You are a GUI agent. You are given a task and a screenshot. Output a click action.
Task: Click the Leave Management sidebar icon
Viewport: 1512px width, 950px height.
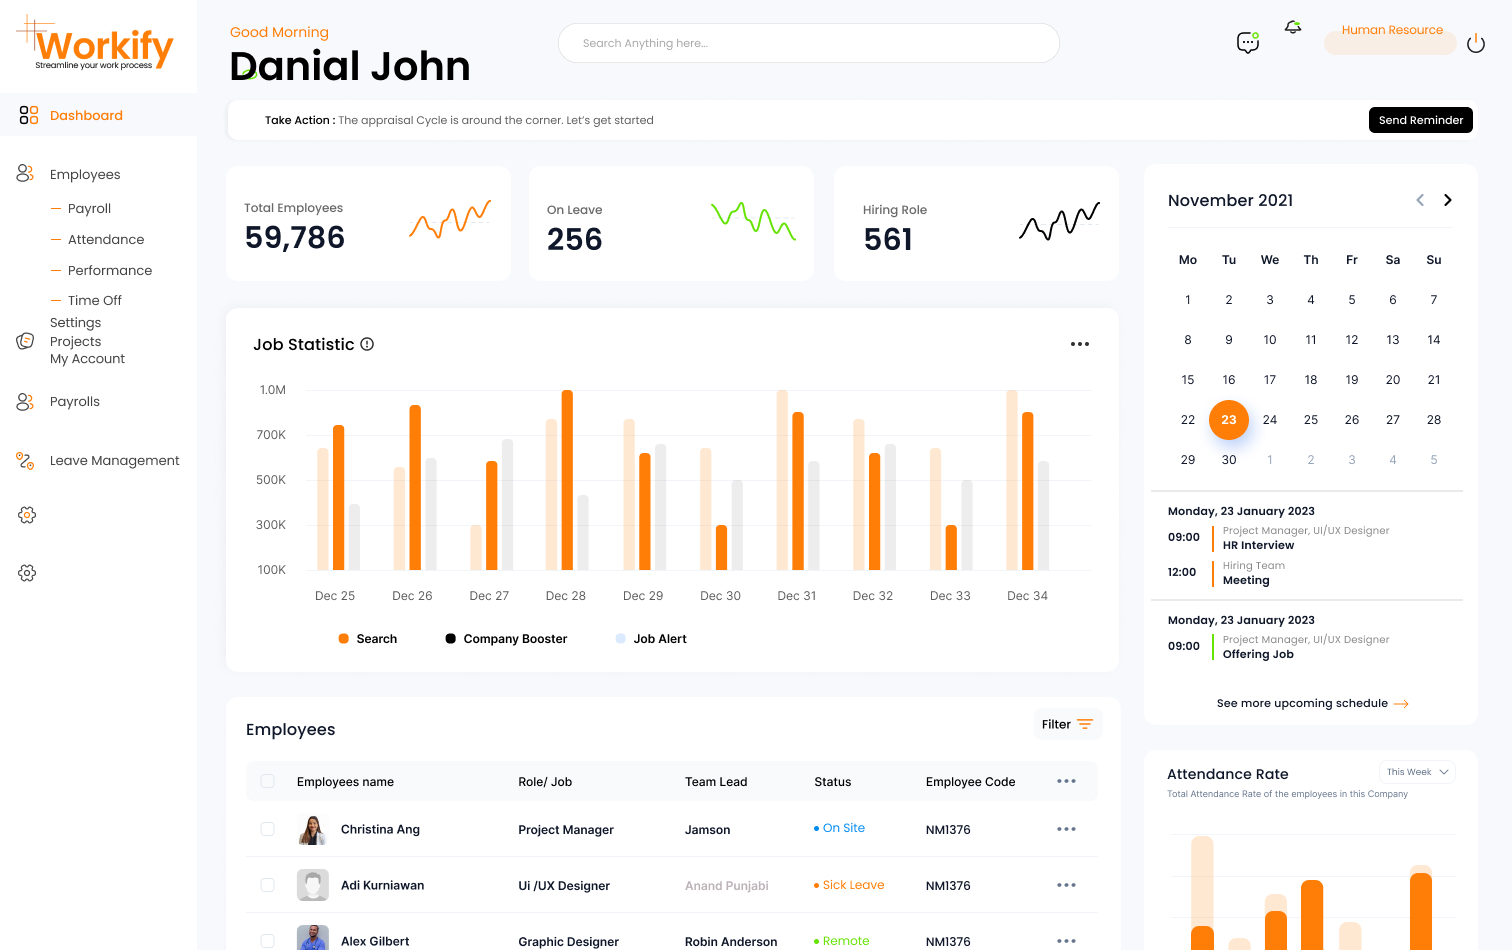click(x=26, y=460)
